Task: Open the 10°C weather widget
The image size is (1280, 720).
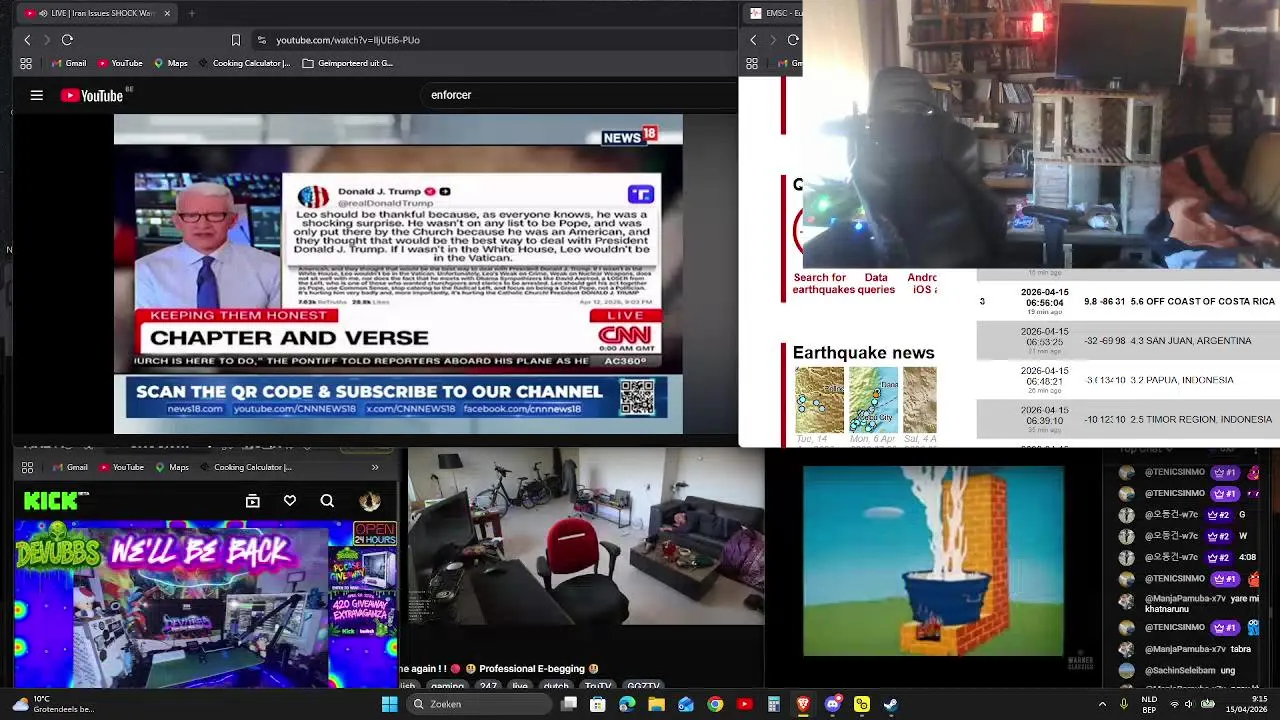Action: click(x=55, y=704)
